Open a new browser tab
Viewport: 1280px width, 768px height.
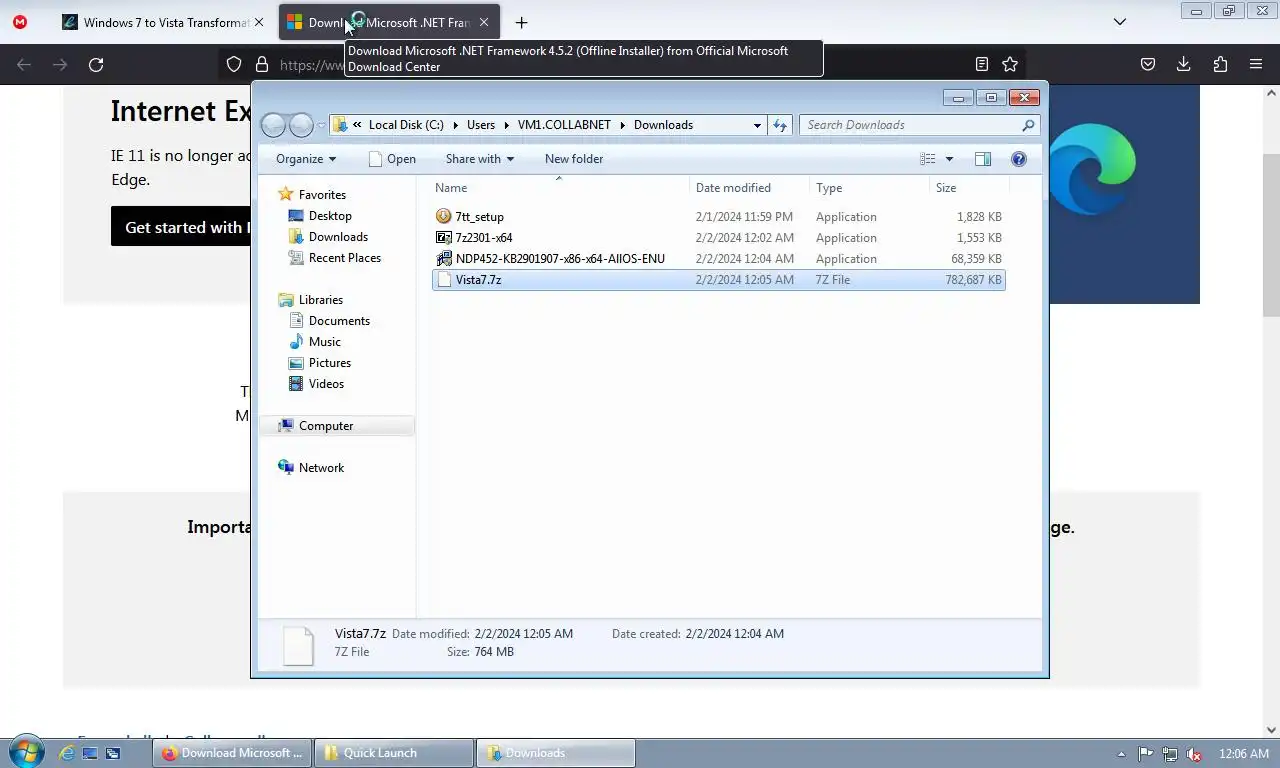pyautogui.click(x=521, y=22)
